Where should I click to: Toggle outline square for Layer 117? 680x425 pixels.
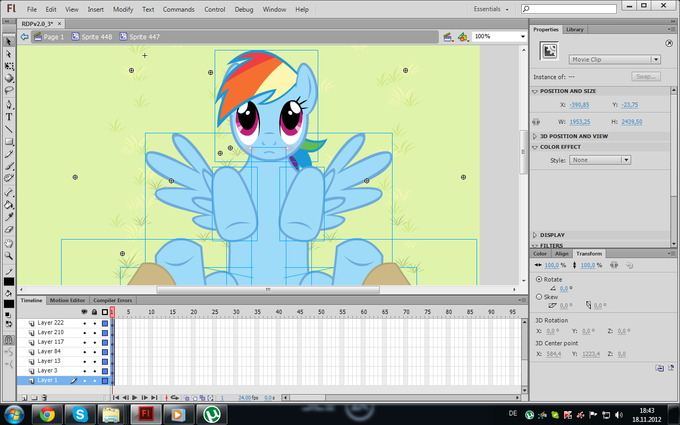point(105,342)
